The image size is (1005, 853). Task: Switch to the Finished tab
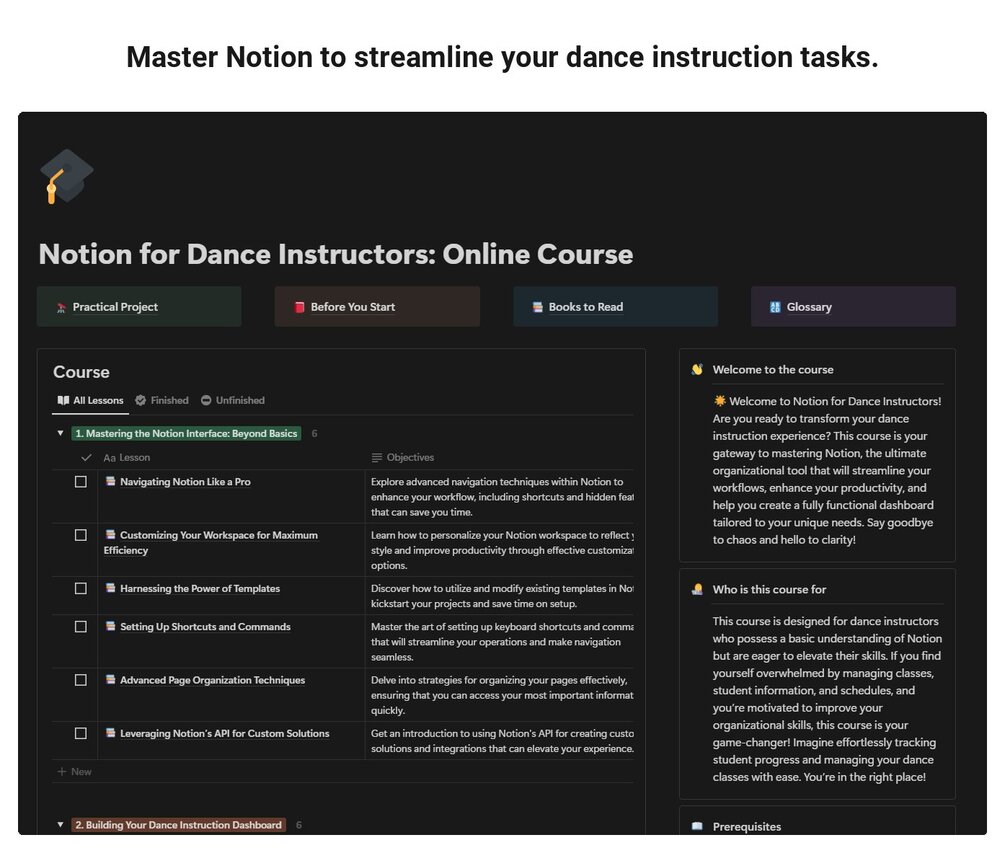(162, 400)
